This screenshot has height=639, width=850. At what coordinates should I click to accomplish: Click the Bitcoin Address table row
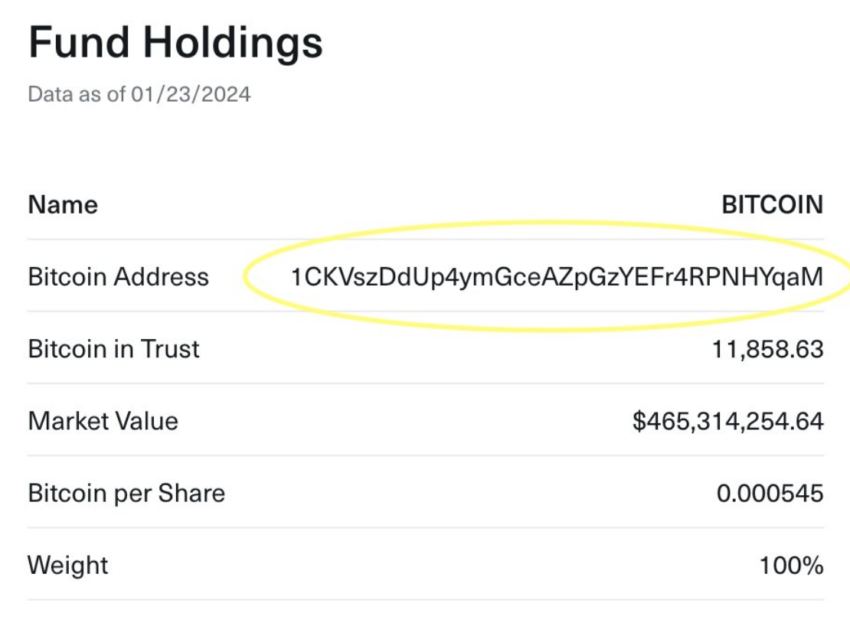pyautogui.click(x=426, y=275)
